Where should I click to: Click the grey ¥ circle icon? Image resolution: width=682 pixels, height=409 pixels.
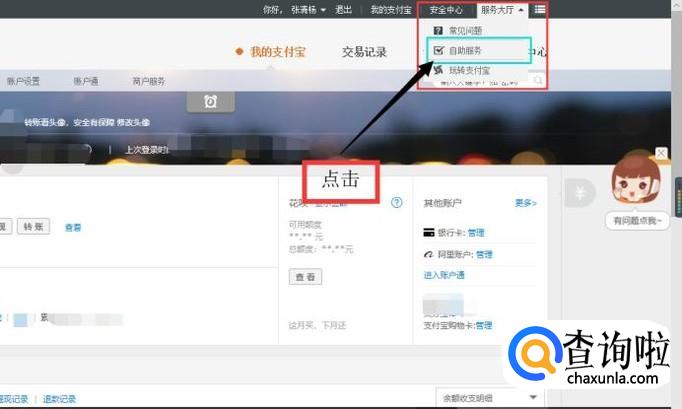pyautogui.click(x=580, y=192)
